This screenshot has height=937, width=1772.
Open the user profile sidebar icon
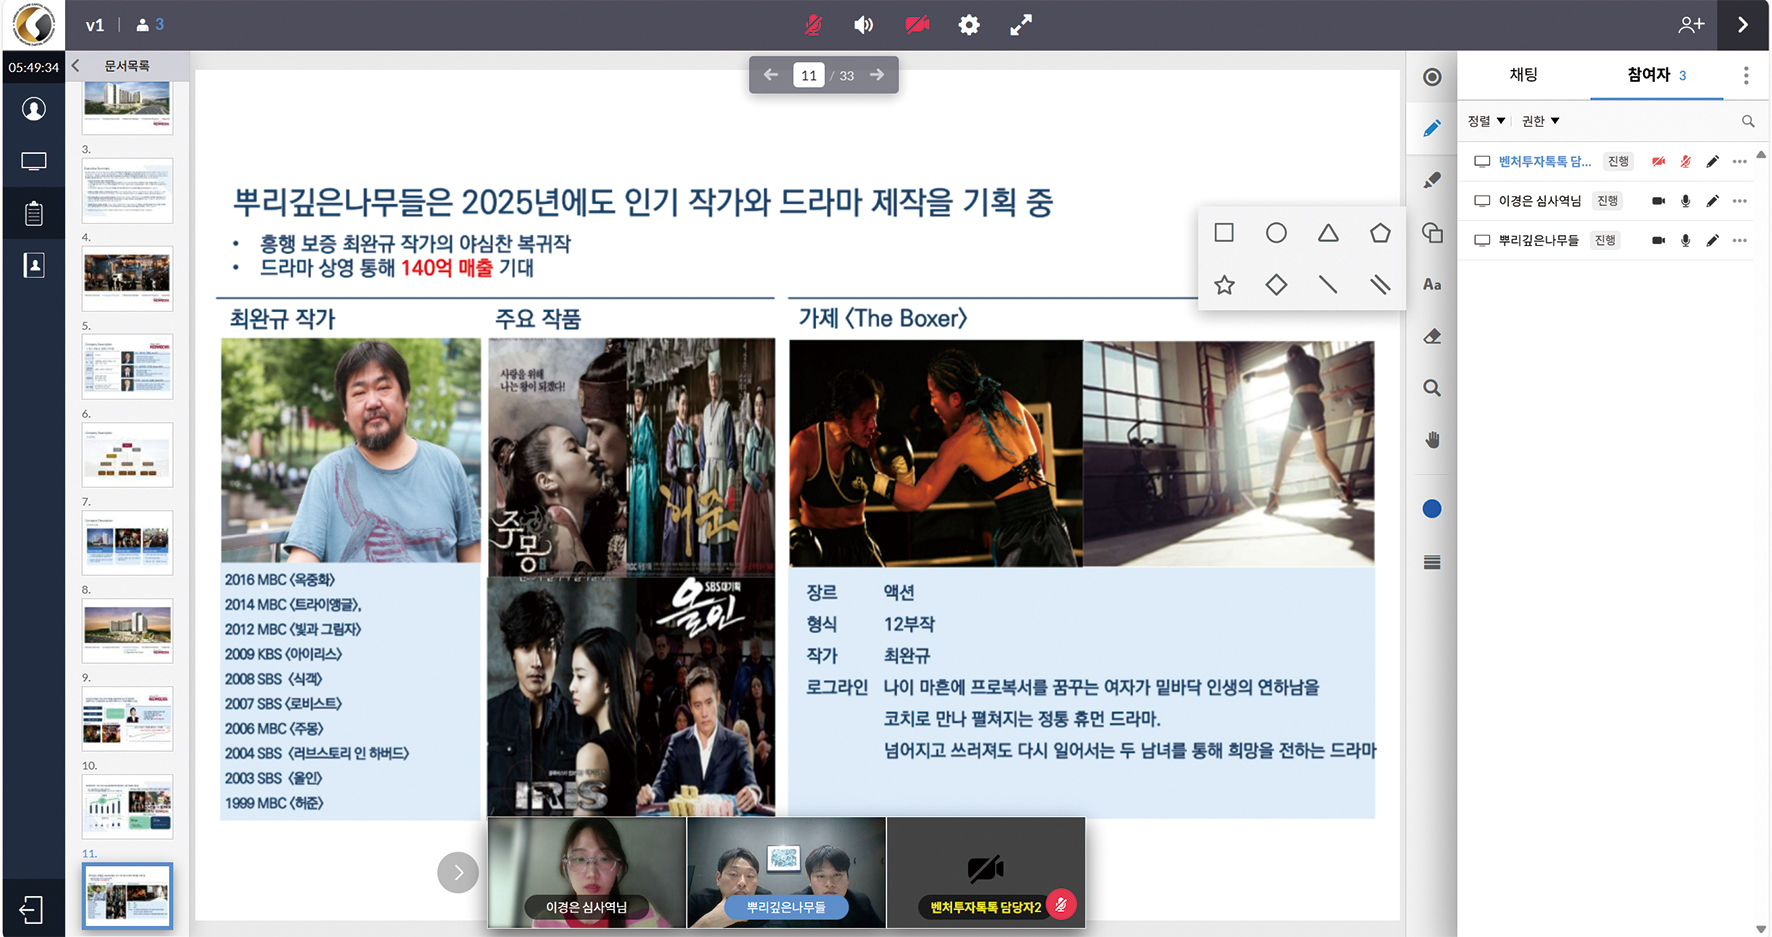coord(34,108)
